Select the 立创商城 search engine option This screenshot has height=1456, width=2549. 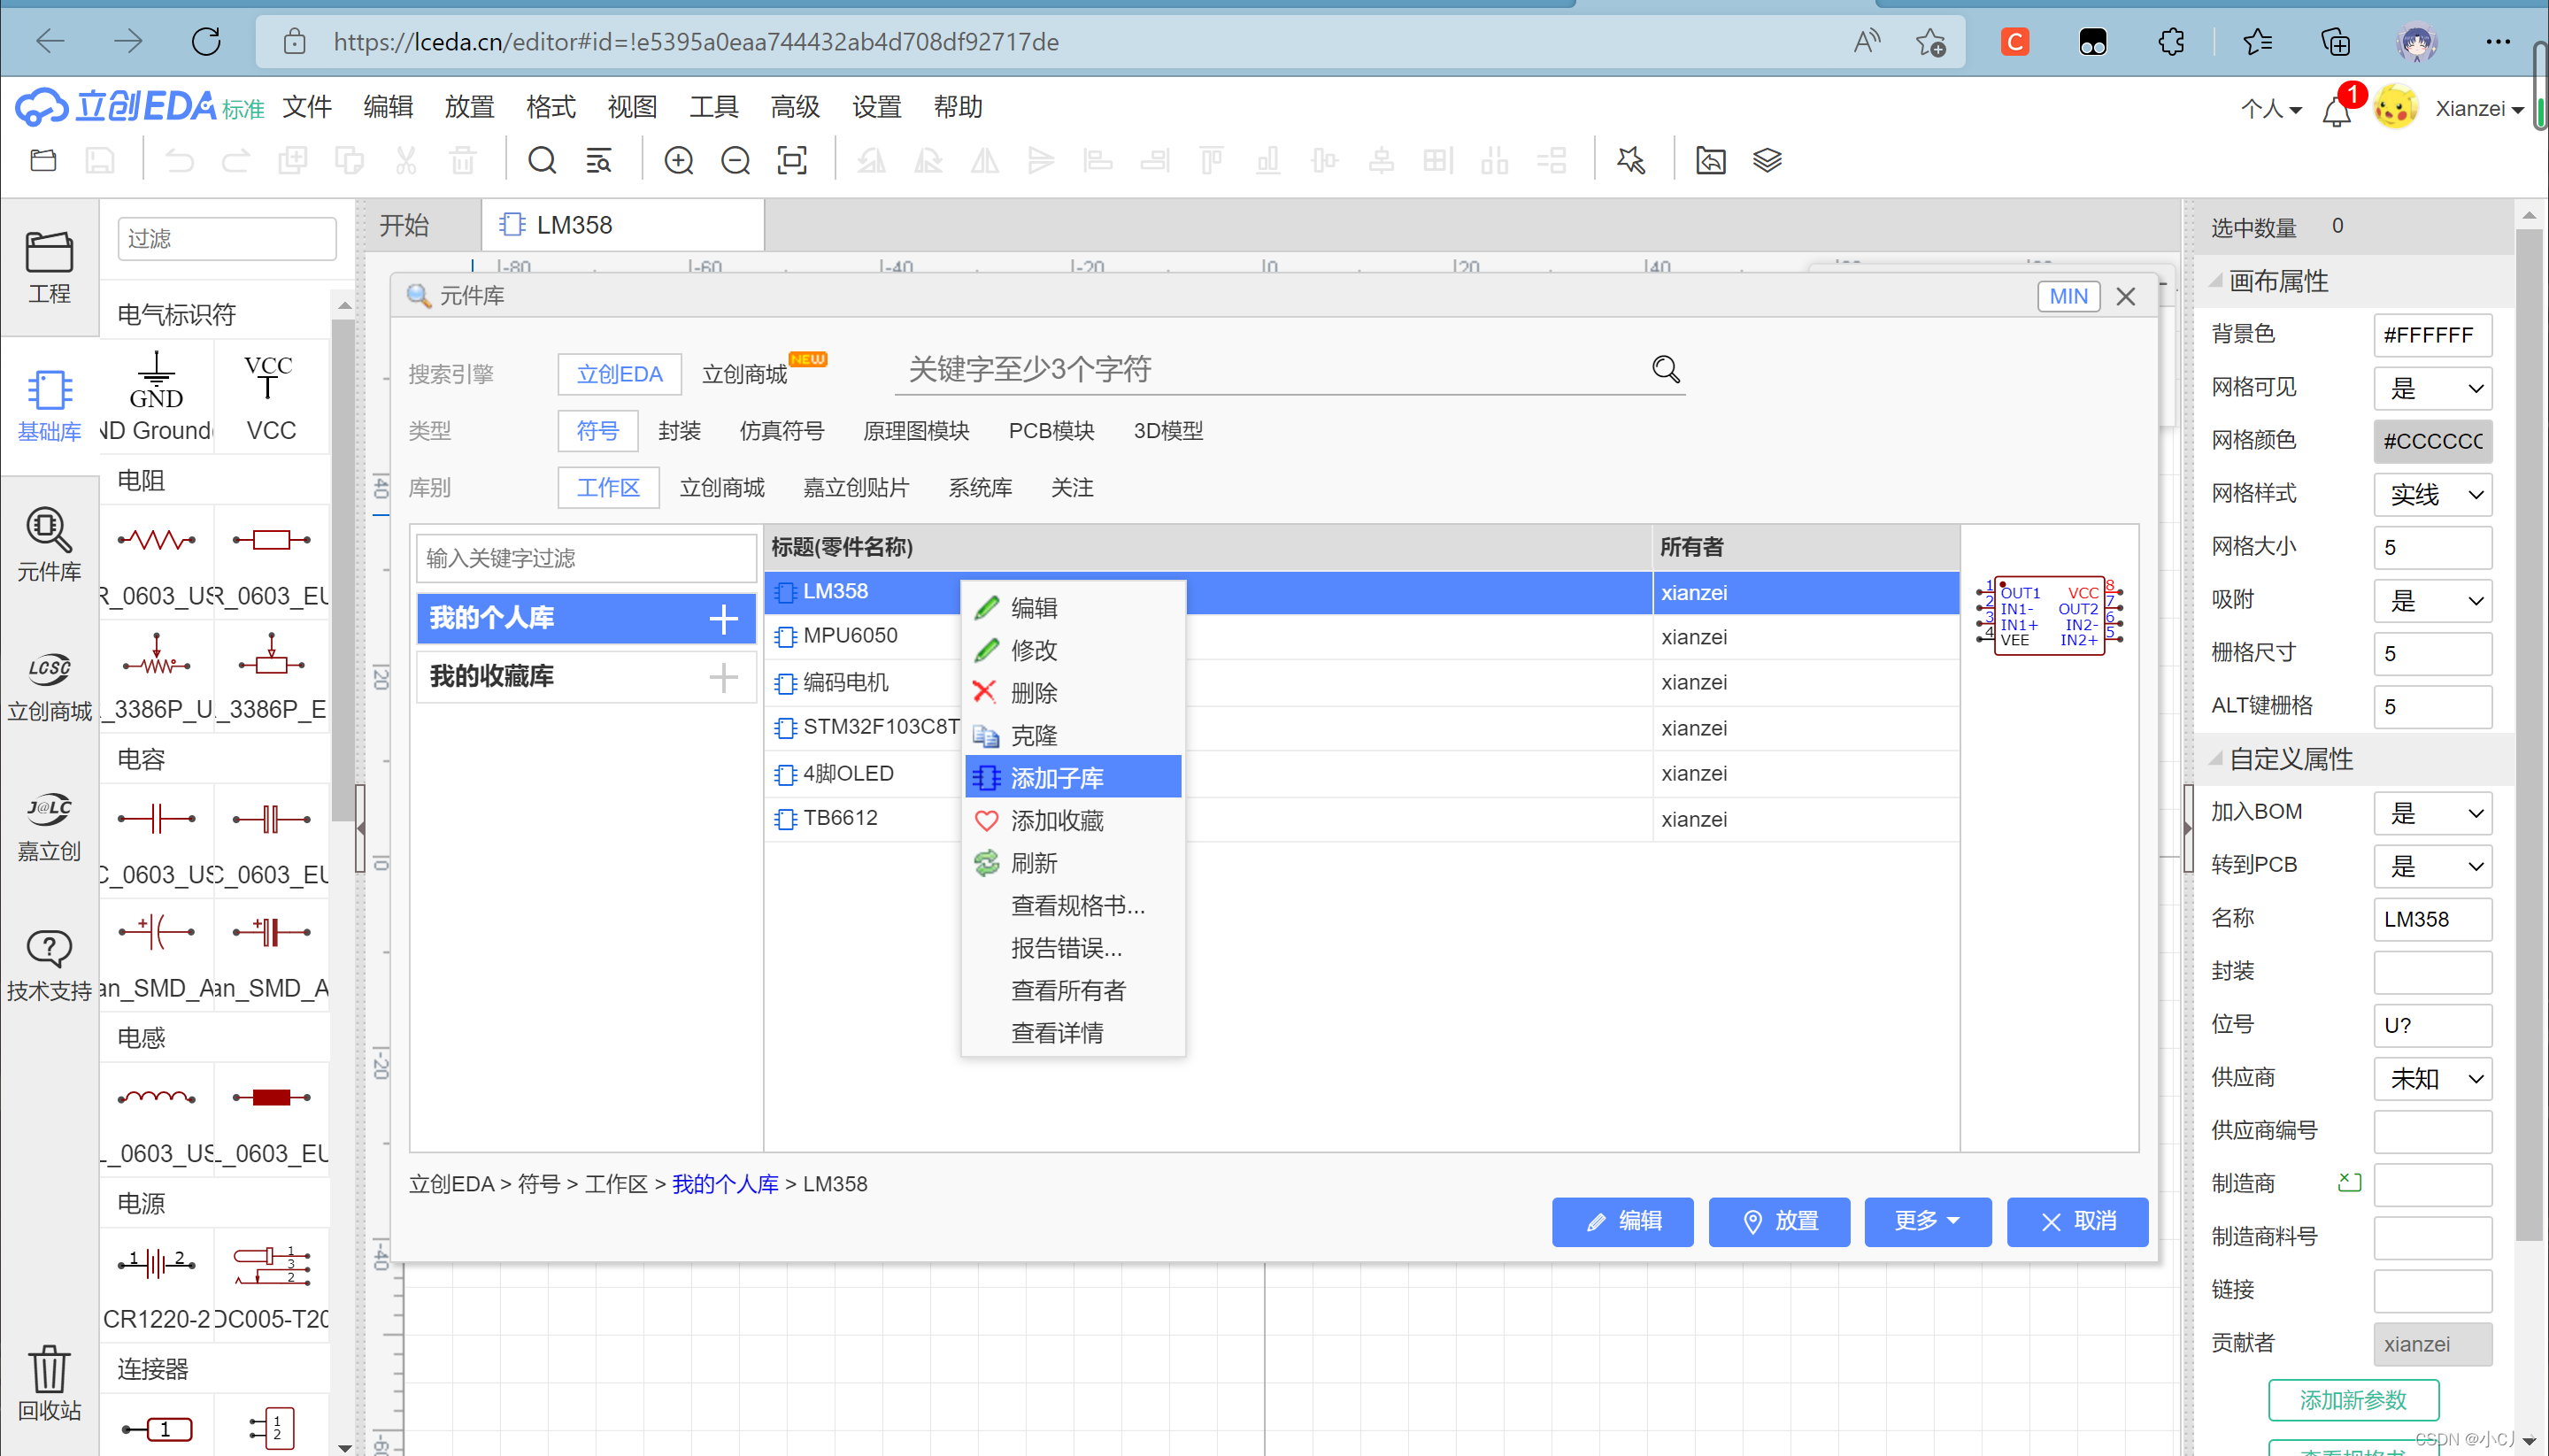(744, 374)
